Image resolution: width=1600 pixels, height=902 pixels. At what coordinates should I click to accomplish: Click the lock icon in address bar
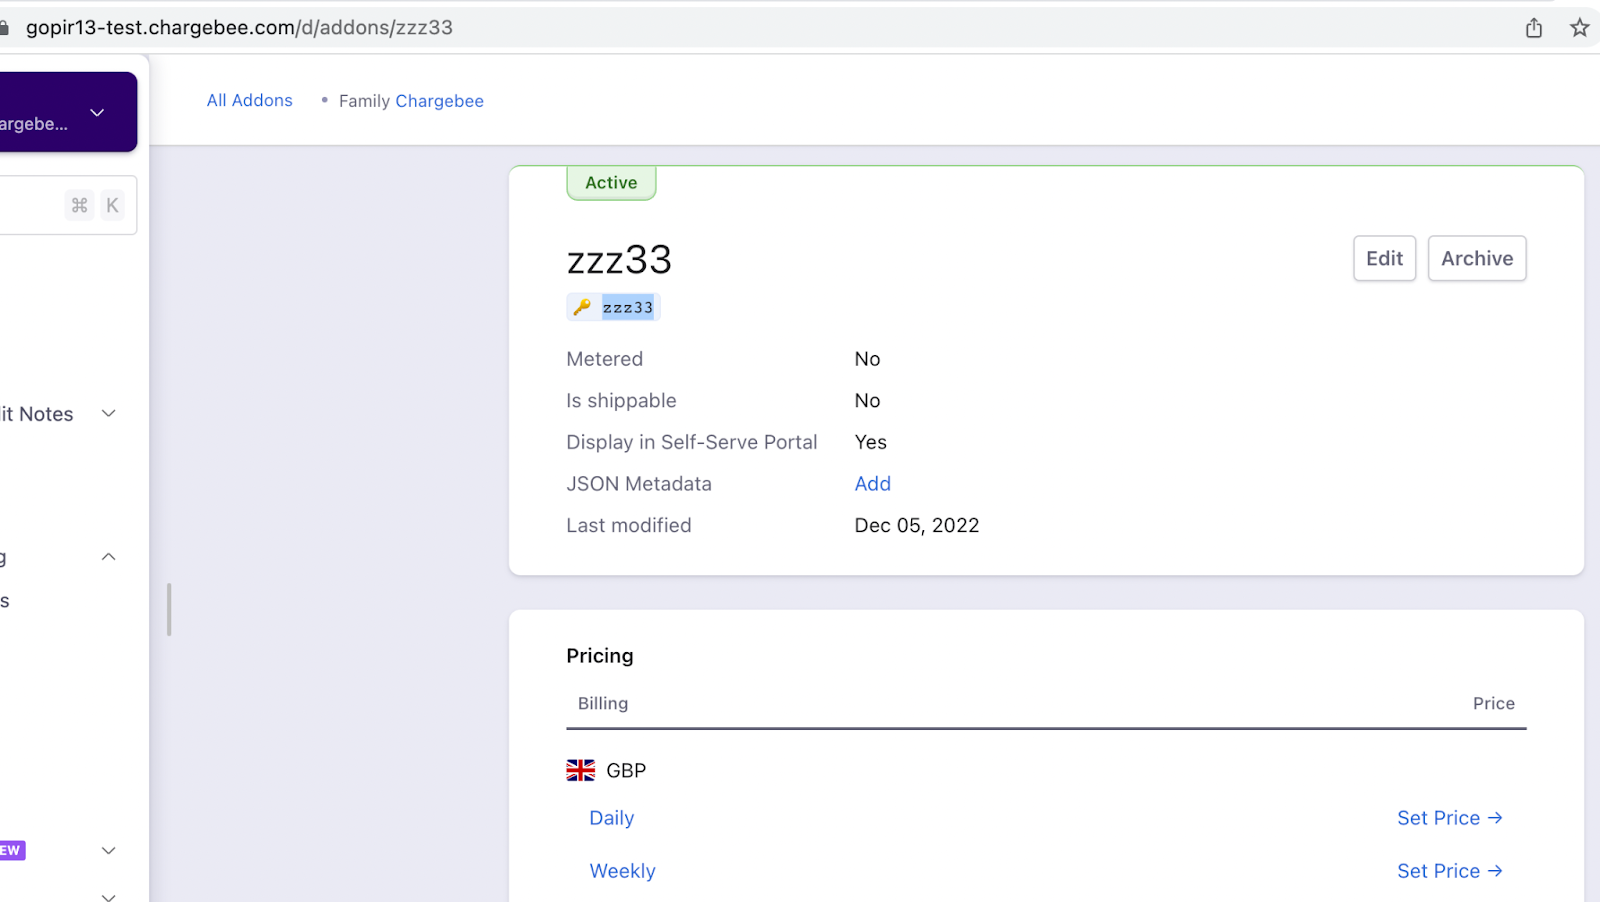pos(5,28)
